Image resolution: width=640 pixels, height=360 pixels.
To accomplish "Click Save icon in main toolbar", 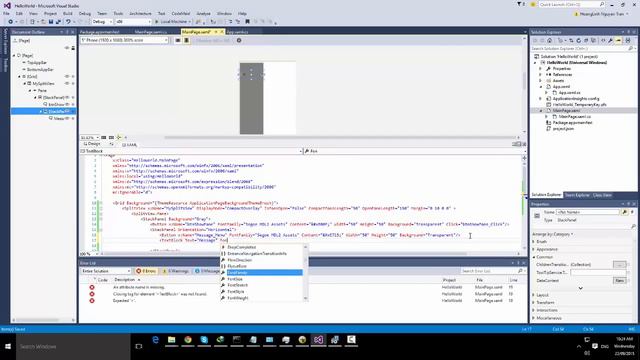I will (51, 22).
